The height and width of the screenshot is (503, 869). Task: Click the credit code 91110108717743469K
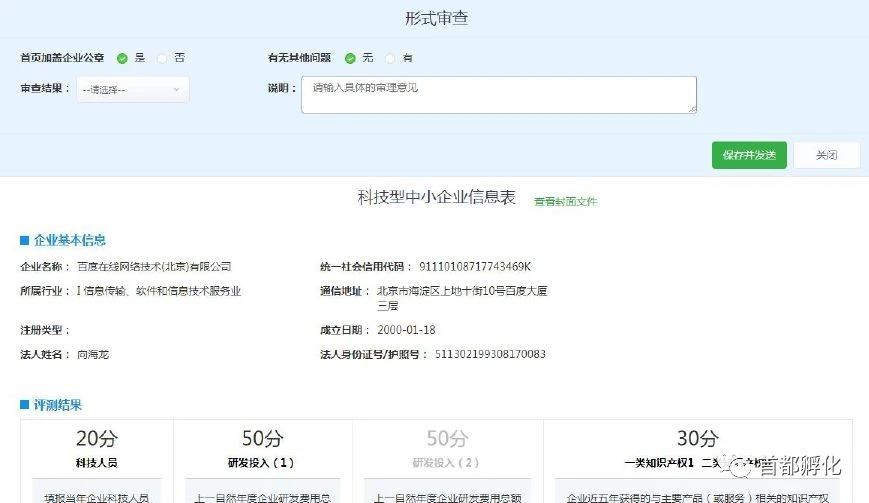click(475, 266)
